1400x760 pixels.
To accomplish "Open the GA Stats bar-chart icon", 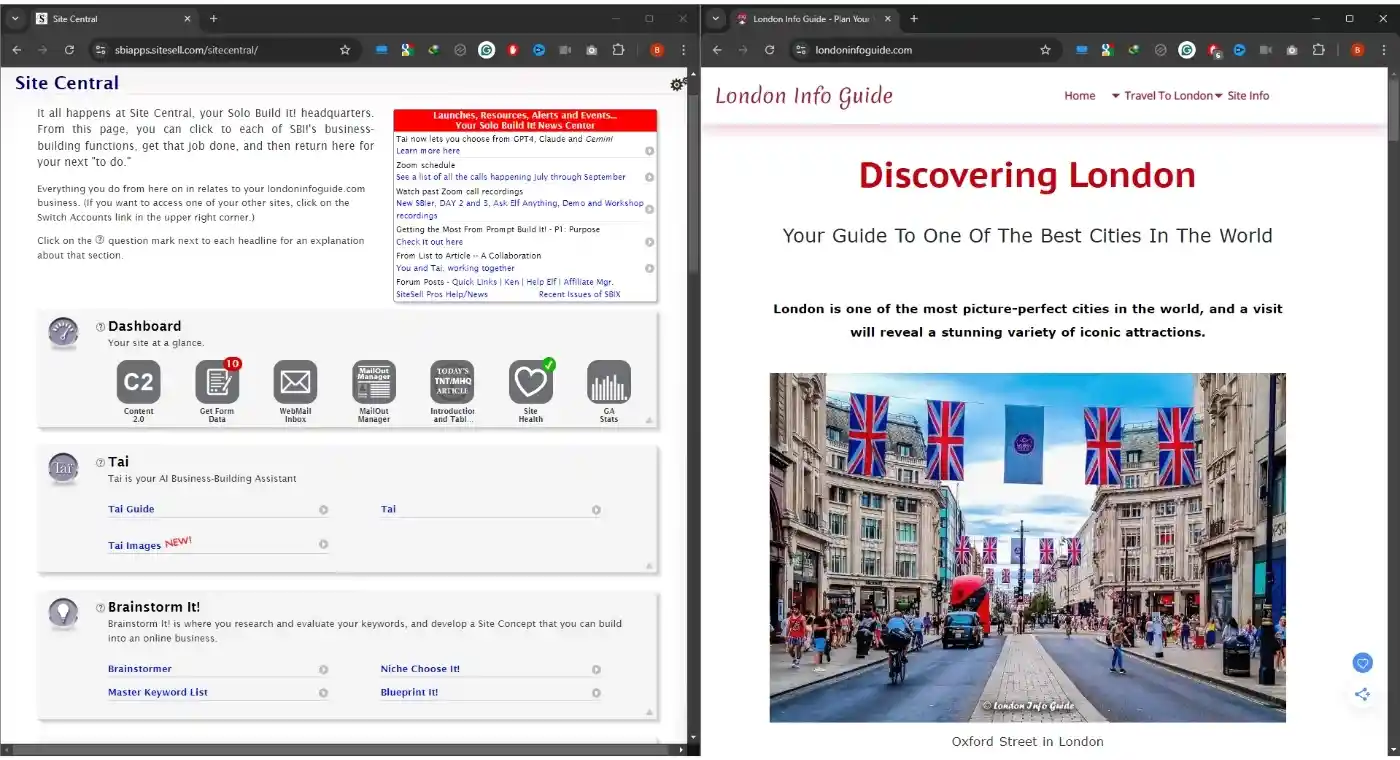I will (609, 382).
